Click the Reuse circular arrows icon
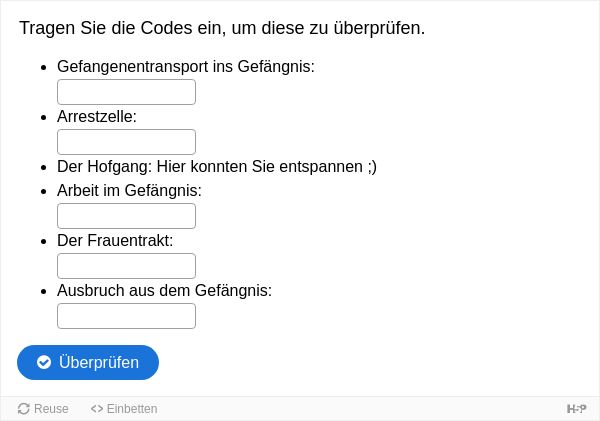The height and width of the screenshot is (421, 600). point(24,409)
